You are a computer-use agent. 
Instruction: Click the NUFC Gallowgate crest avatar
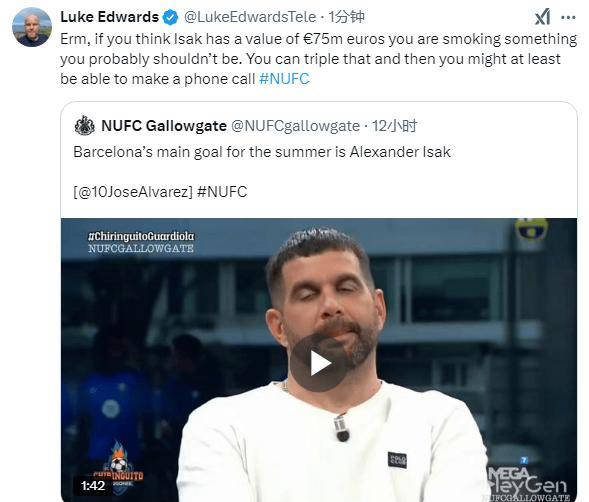[x=85, y=126]
